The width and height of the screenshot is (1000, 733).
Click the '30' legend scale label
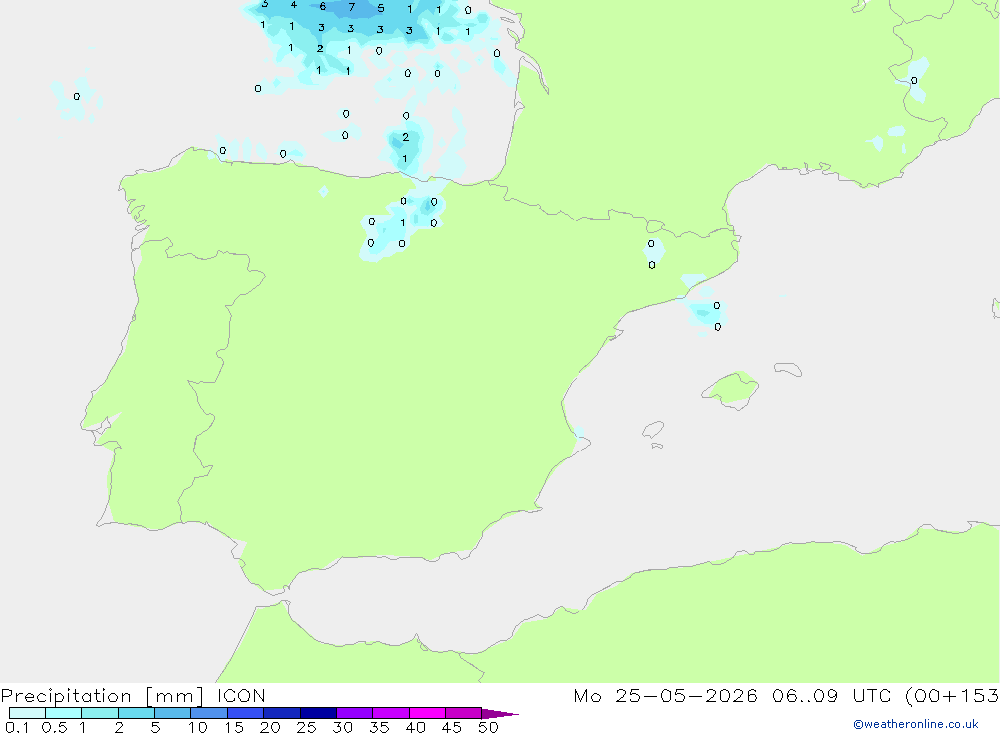coord(342,727)
